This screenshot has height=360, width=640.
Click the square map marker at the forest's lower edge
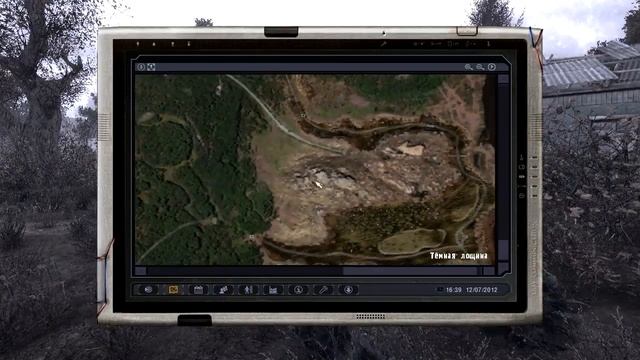[252, 237]
